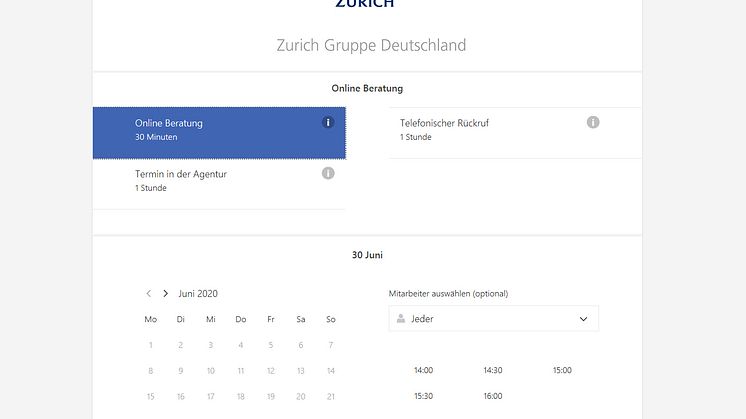Click the Sa weekday header

301,319
